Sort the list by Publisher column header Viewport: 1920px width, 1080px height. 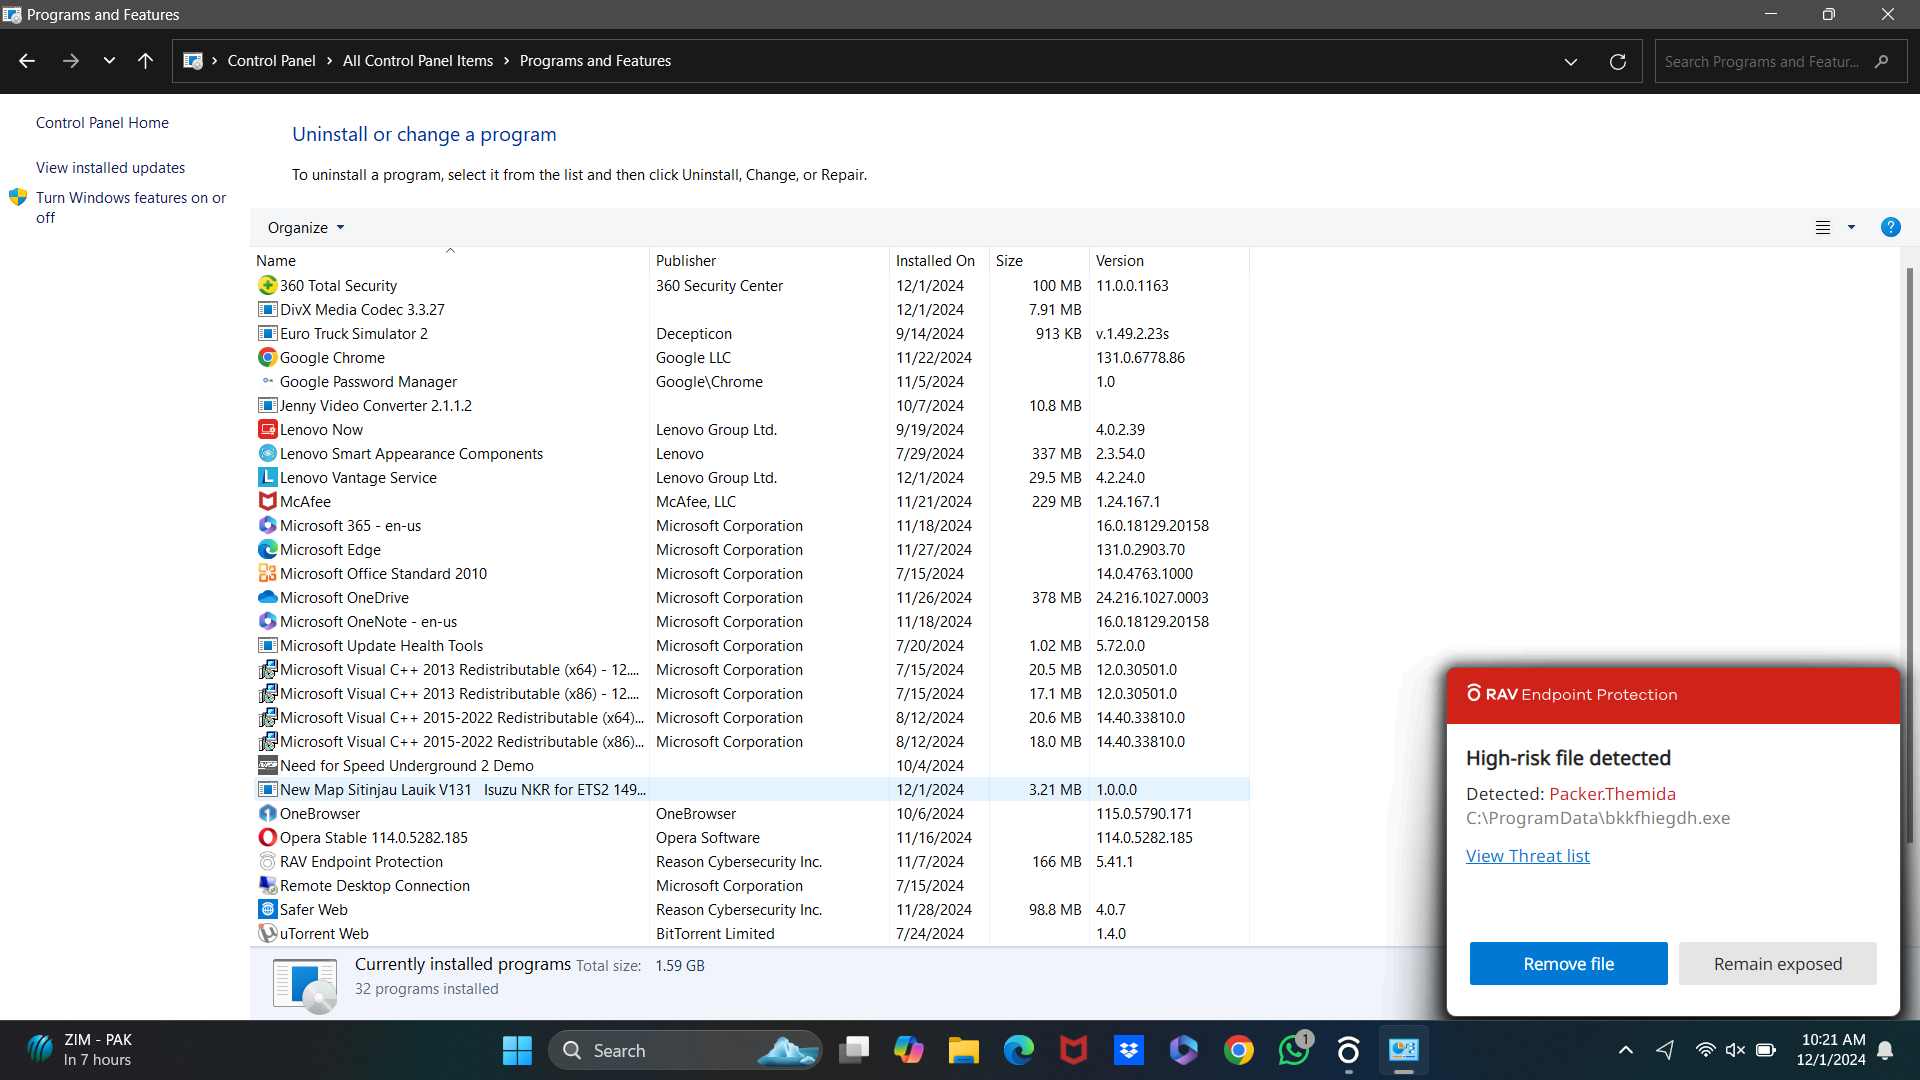(x=686, y=260)
